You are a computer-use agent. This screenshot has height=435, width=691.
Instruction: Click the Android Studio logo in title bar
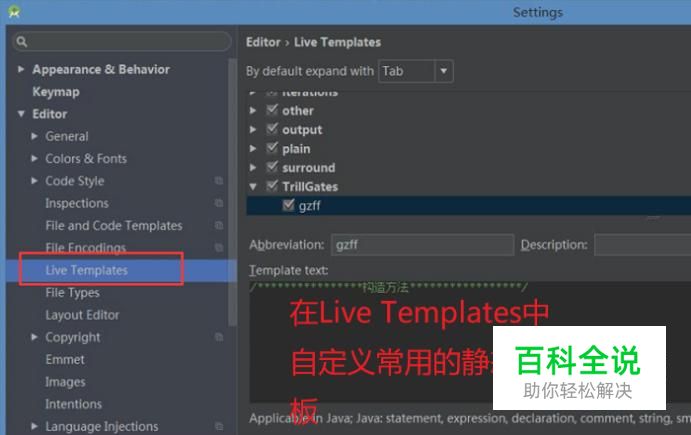pos(14,11)
